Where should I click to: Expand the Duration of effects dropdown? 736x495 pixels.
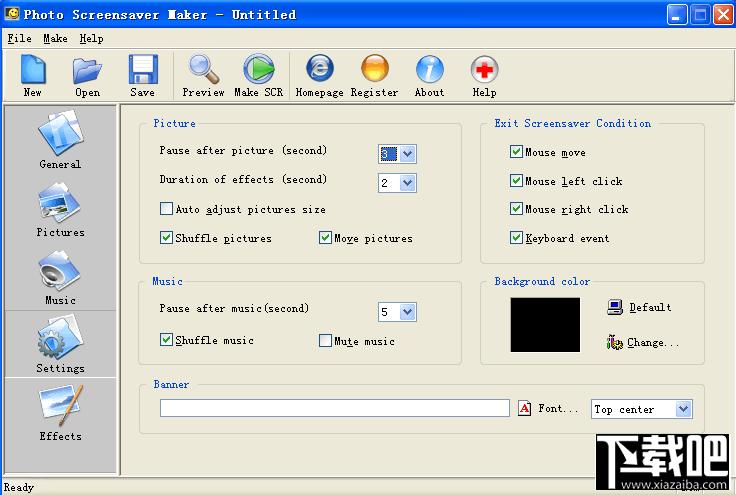coord(408,183)
